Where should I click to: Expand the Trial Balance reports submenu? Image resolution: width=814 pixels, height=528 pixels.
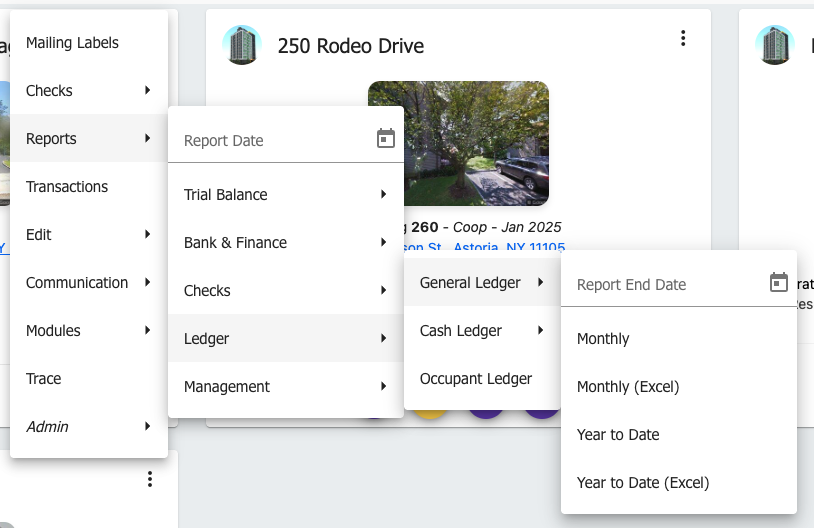286,194
